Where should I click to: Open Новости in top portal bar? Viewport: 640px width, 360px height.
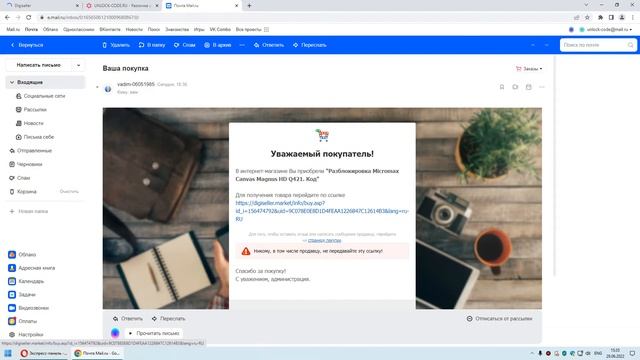click(x=134, y=29)
